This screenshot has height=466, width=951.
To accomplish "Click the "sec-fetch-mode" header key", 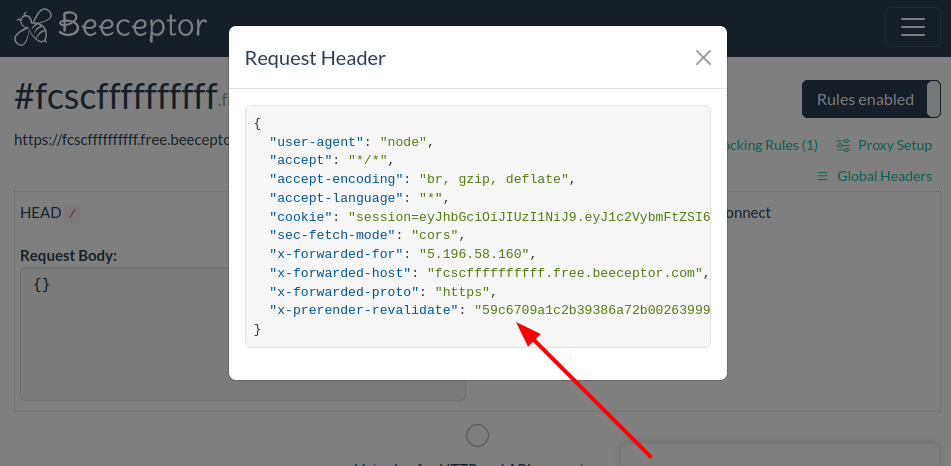I will click(332, 235).
